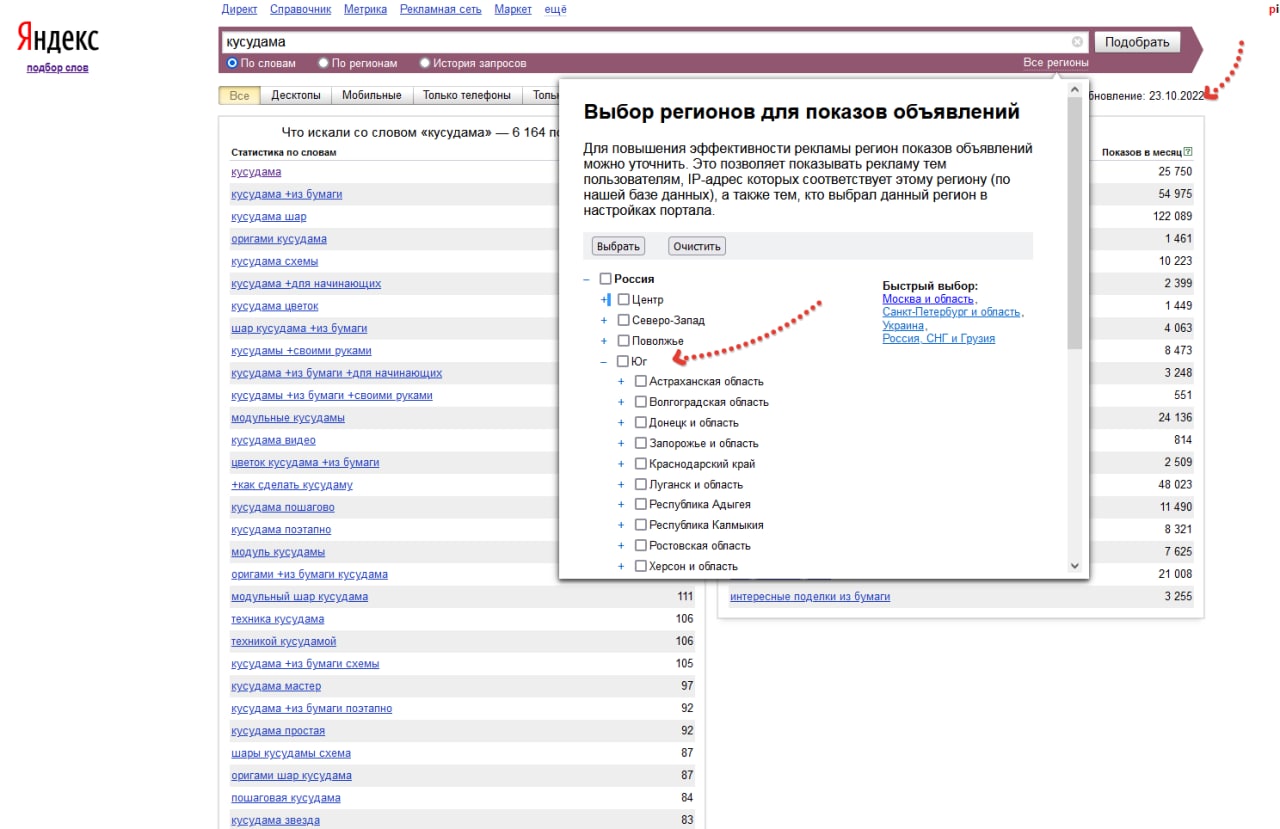Tick the Волгоградская область checkbox
The image size is (1280, 829).
coord(641,402)
